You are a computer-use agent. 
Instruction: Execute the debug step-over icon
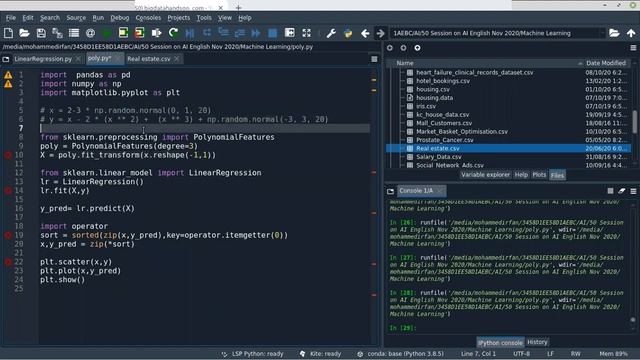[207, 33]
